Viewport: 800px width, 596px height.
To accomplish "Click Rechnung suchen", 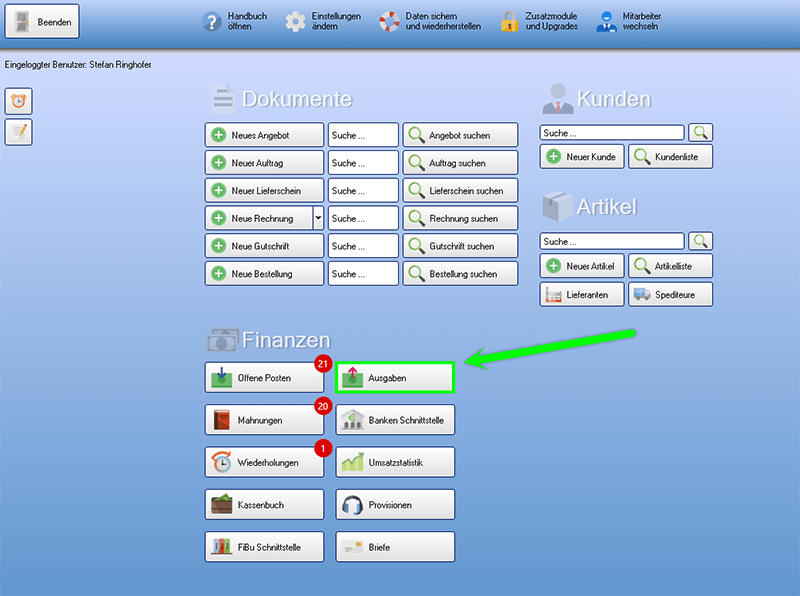I will [461, 218].
